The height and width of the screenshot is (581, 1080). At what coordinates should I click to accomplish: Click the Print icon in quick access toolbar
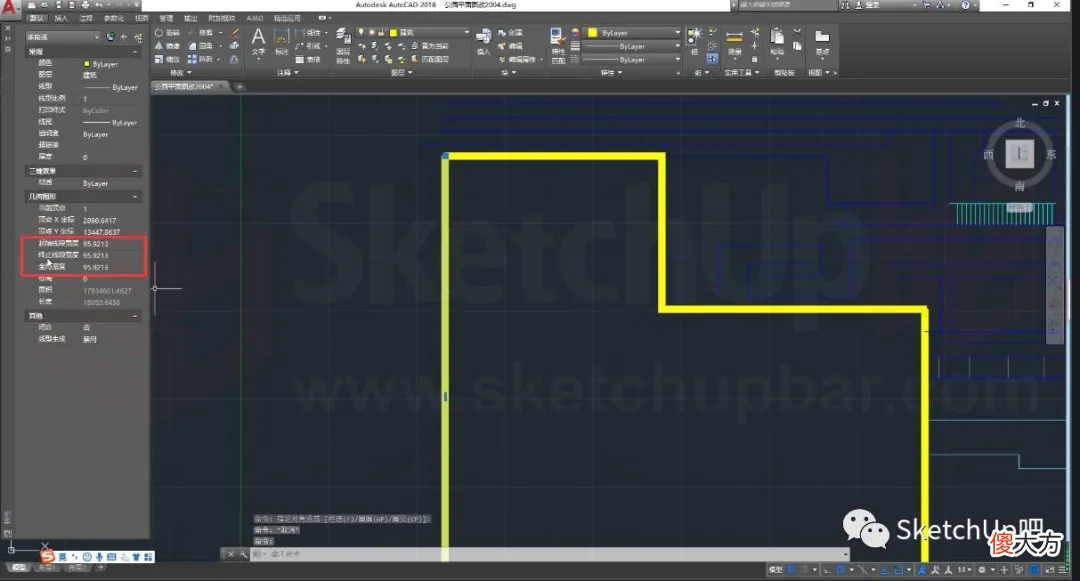(x=85, y=5)
